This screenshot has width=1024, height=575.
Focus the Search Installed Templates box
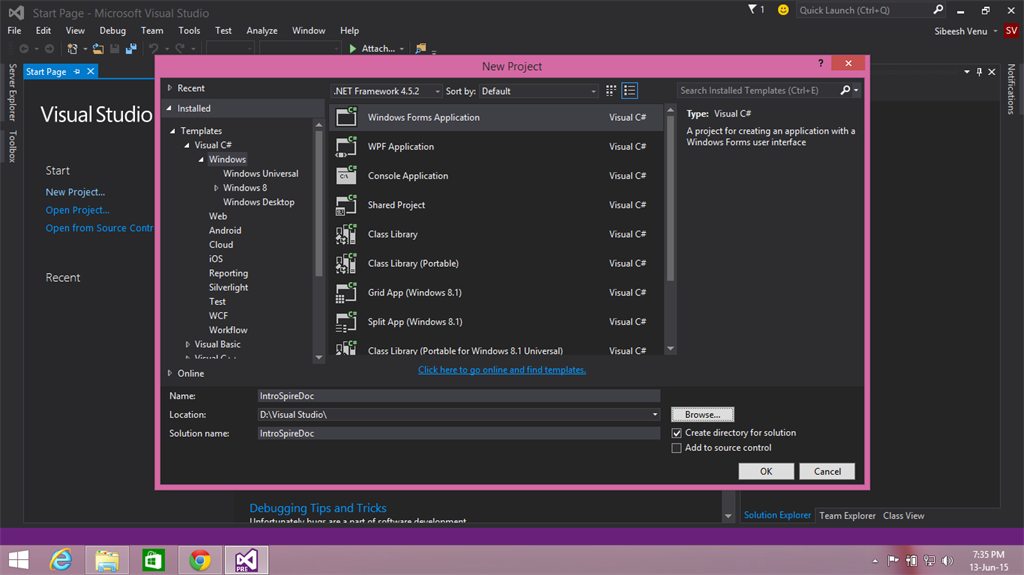pos(758,90)
